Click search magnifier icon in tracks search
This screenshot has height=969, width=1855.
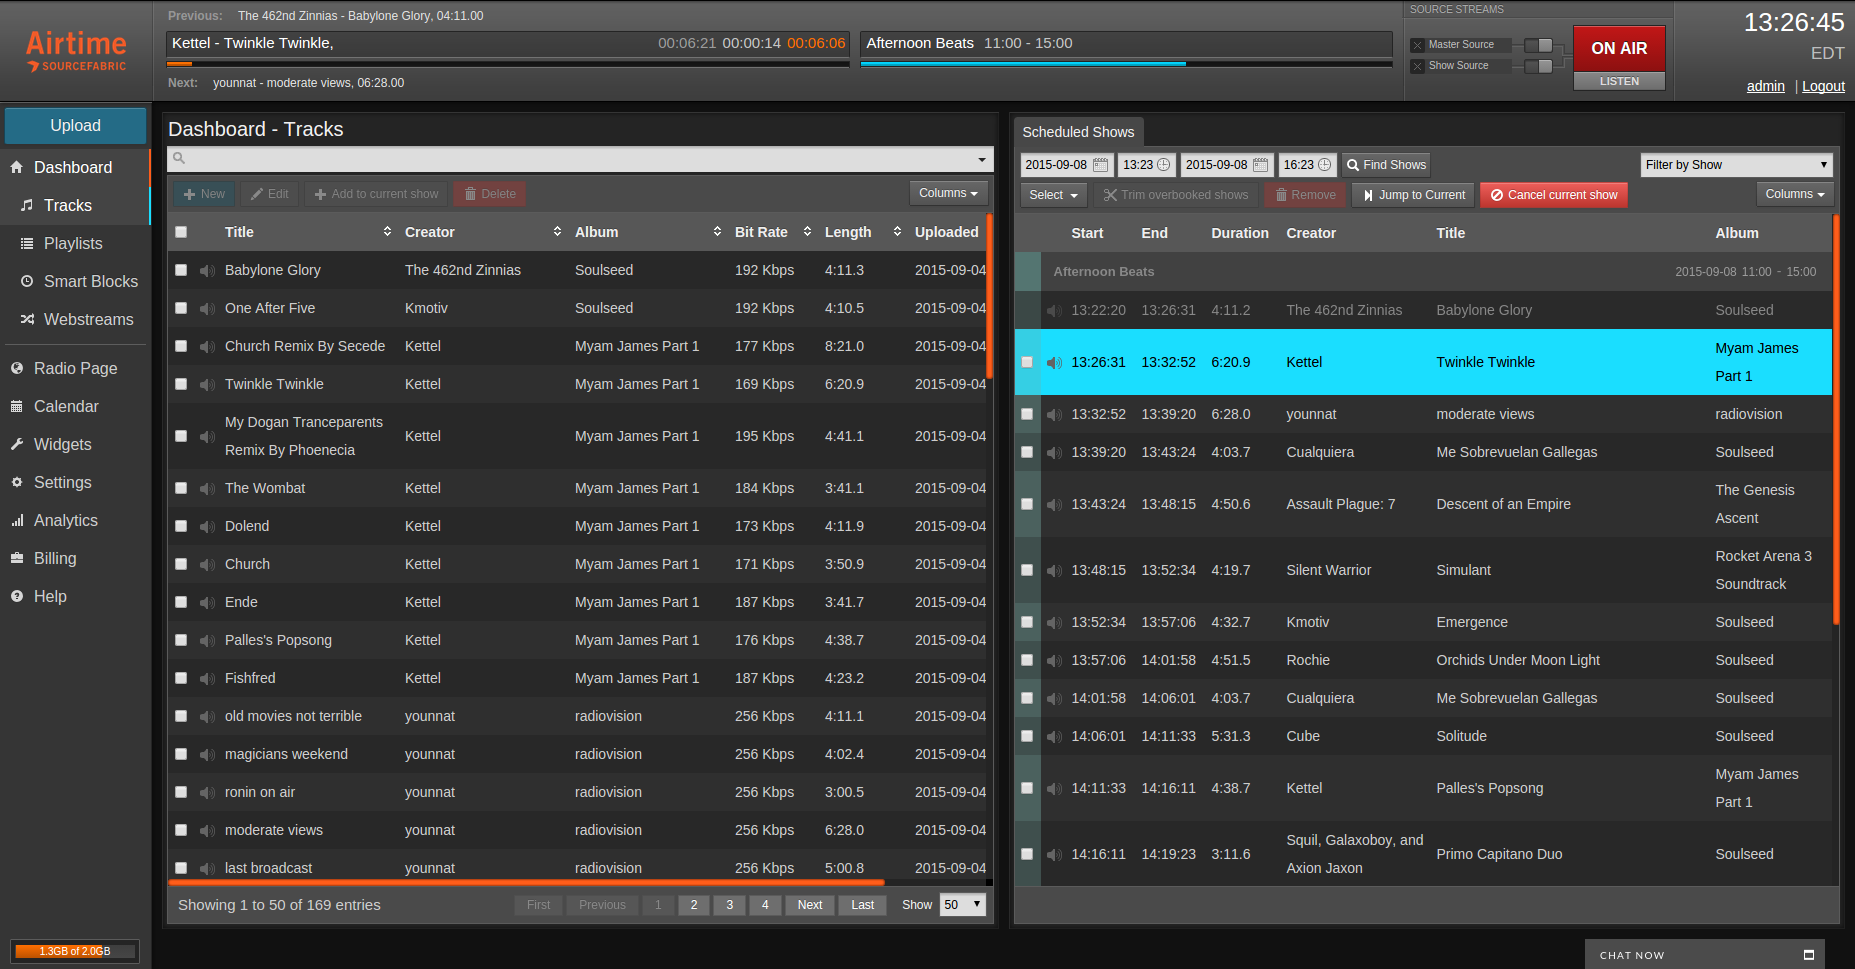(x=179, y=159)
